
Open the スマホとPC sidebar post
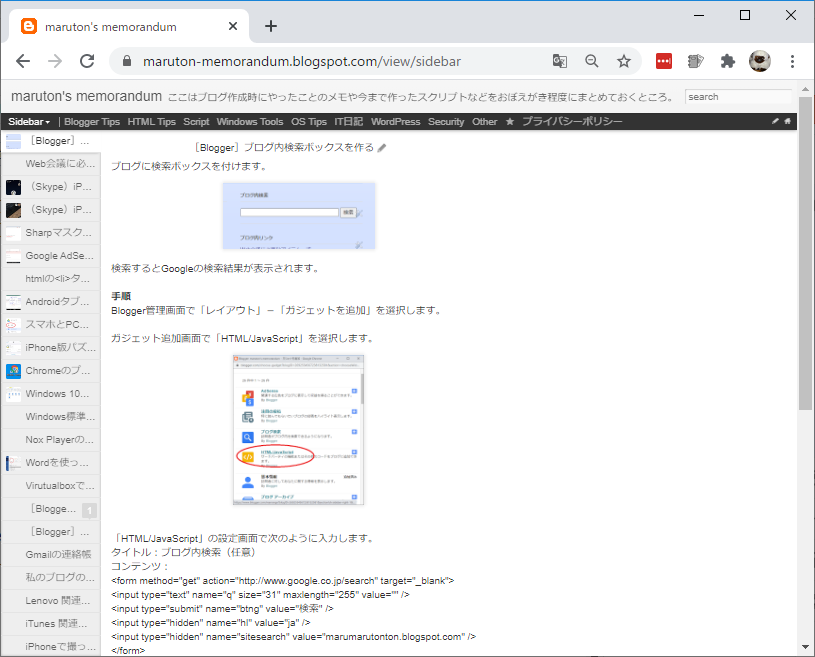point(50,324)
